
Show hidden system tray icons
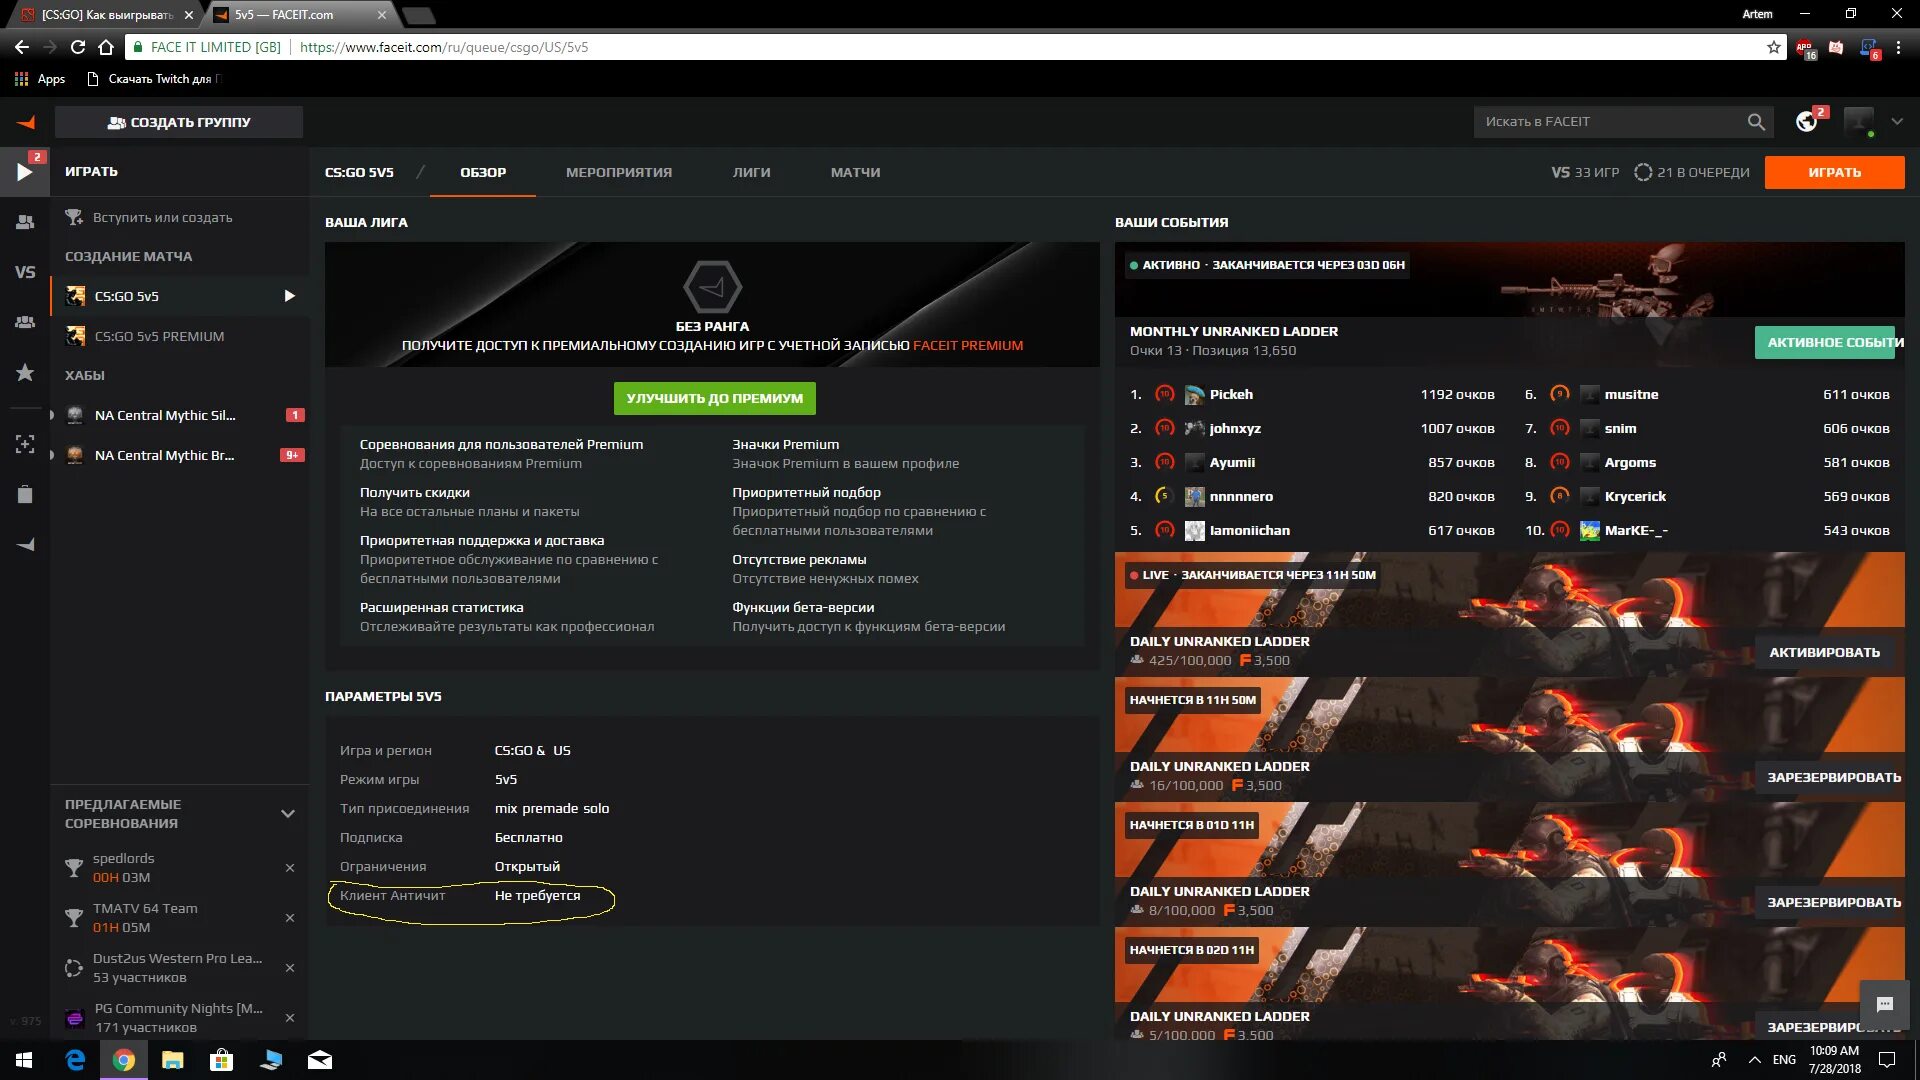pos(1755,1060)
